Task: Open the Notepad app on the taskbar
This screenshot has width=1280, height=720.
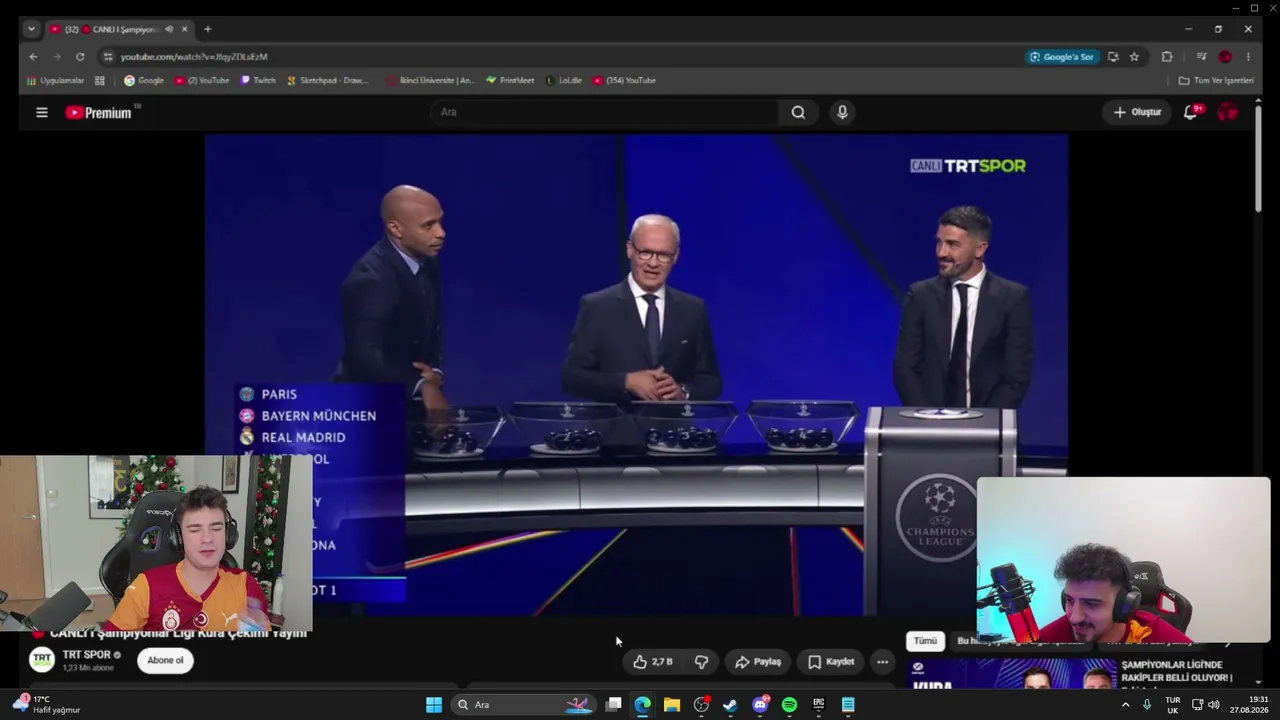Action: click(x=848, y=705)
